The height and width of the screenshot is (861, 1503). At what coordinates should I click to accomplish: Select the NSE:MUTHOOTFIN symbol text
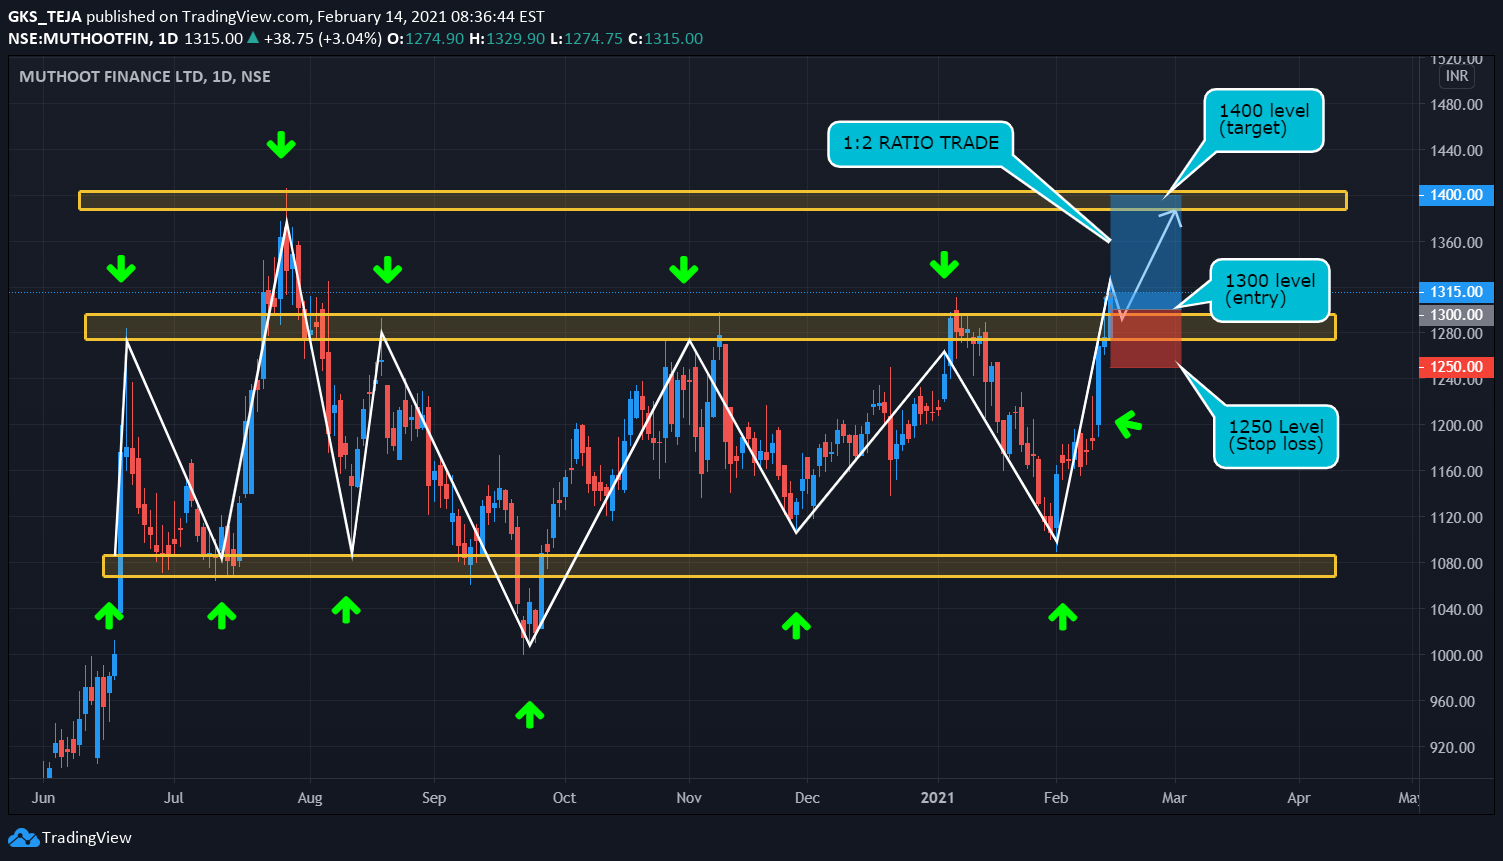[80, 39]
